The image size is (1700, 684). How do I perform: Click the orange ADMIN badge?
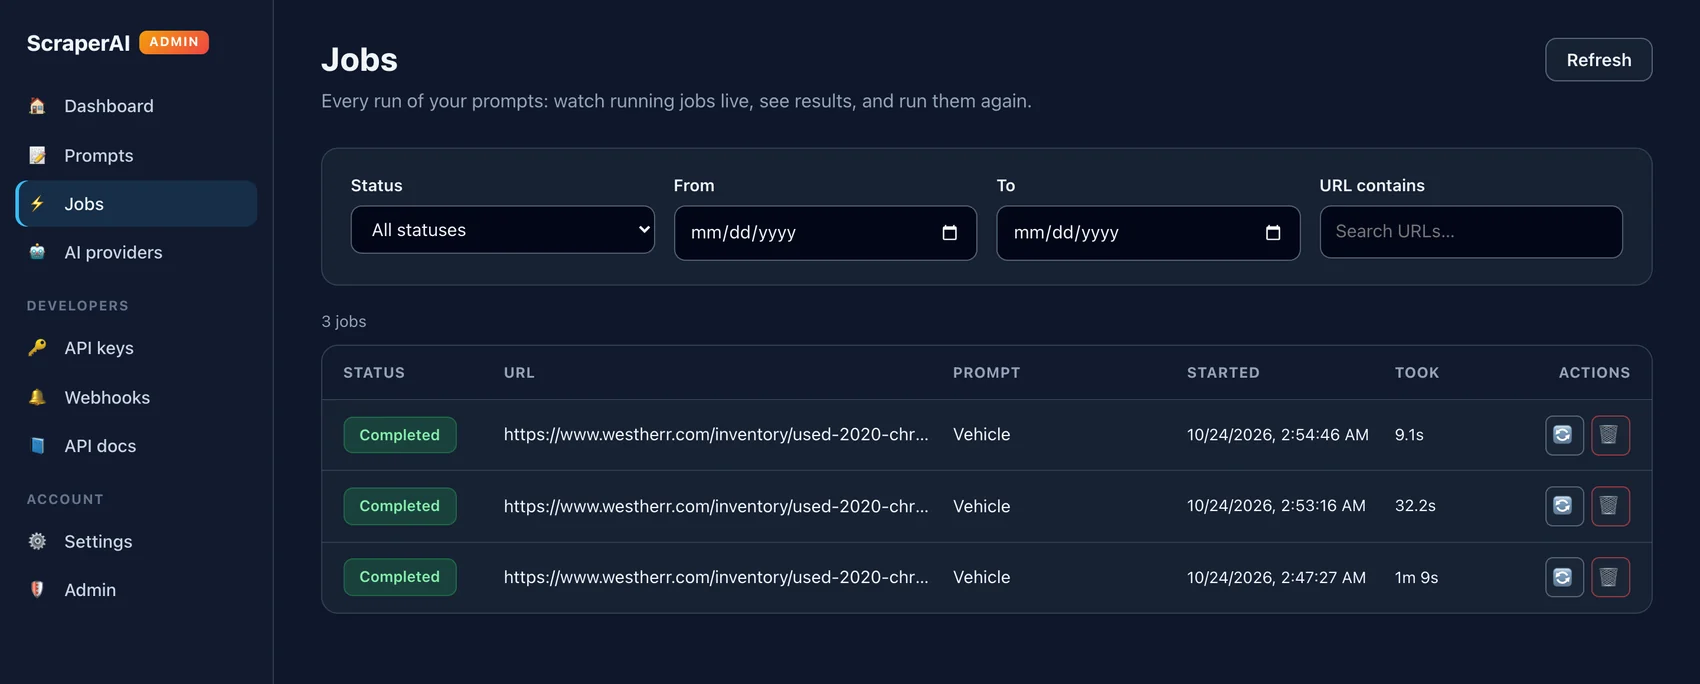[x=174, y=42]
